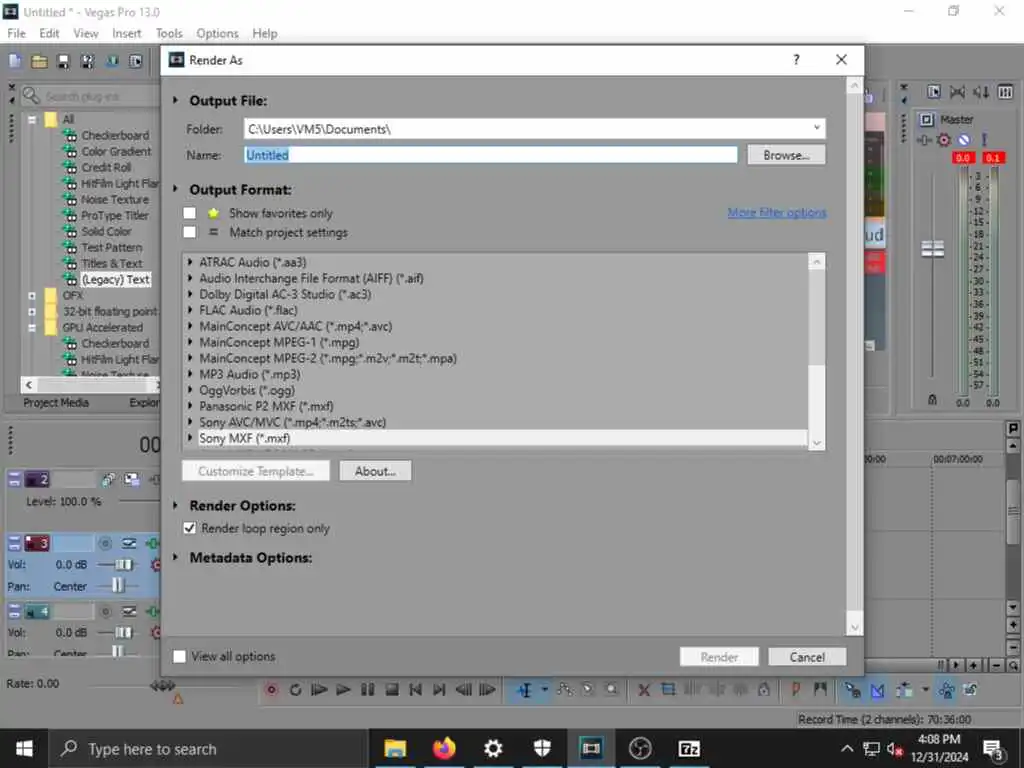Expand the Sony AVC/MVC format templates

(190, 422)
